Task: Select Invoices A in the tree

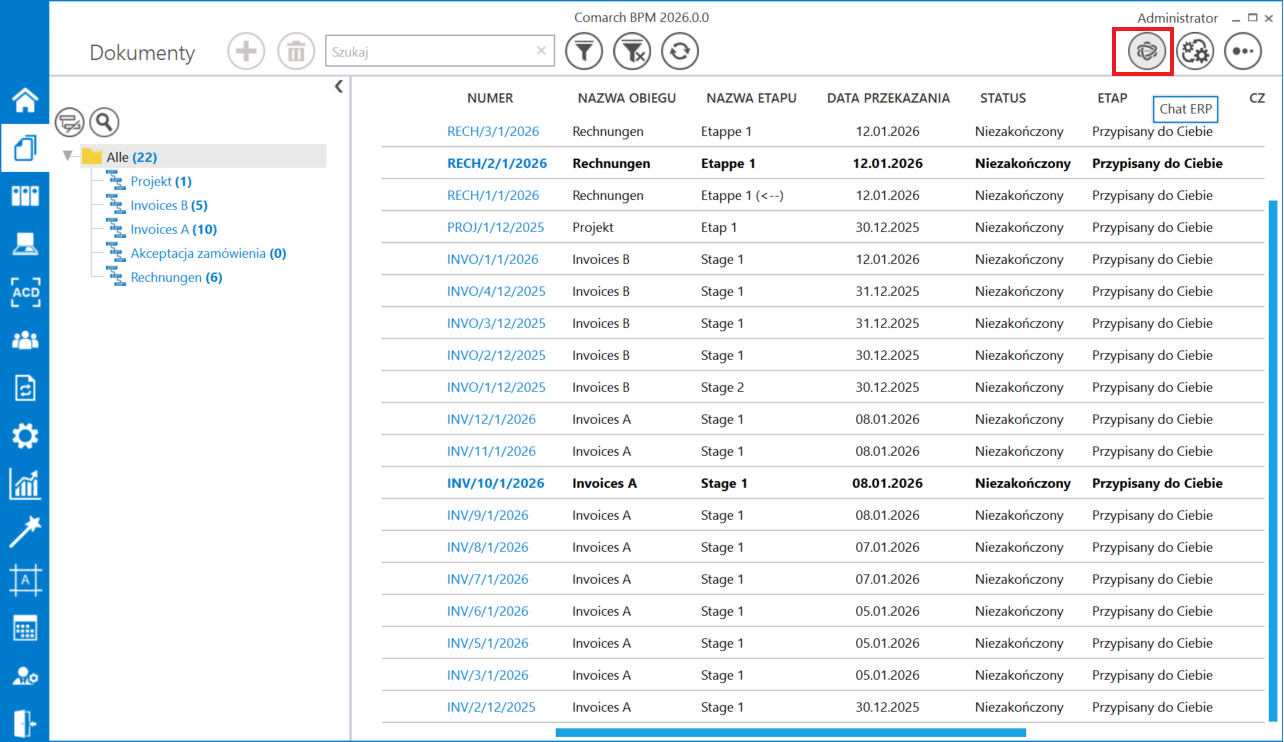Action: [160, 229]
